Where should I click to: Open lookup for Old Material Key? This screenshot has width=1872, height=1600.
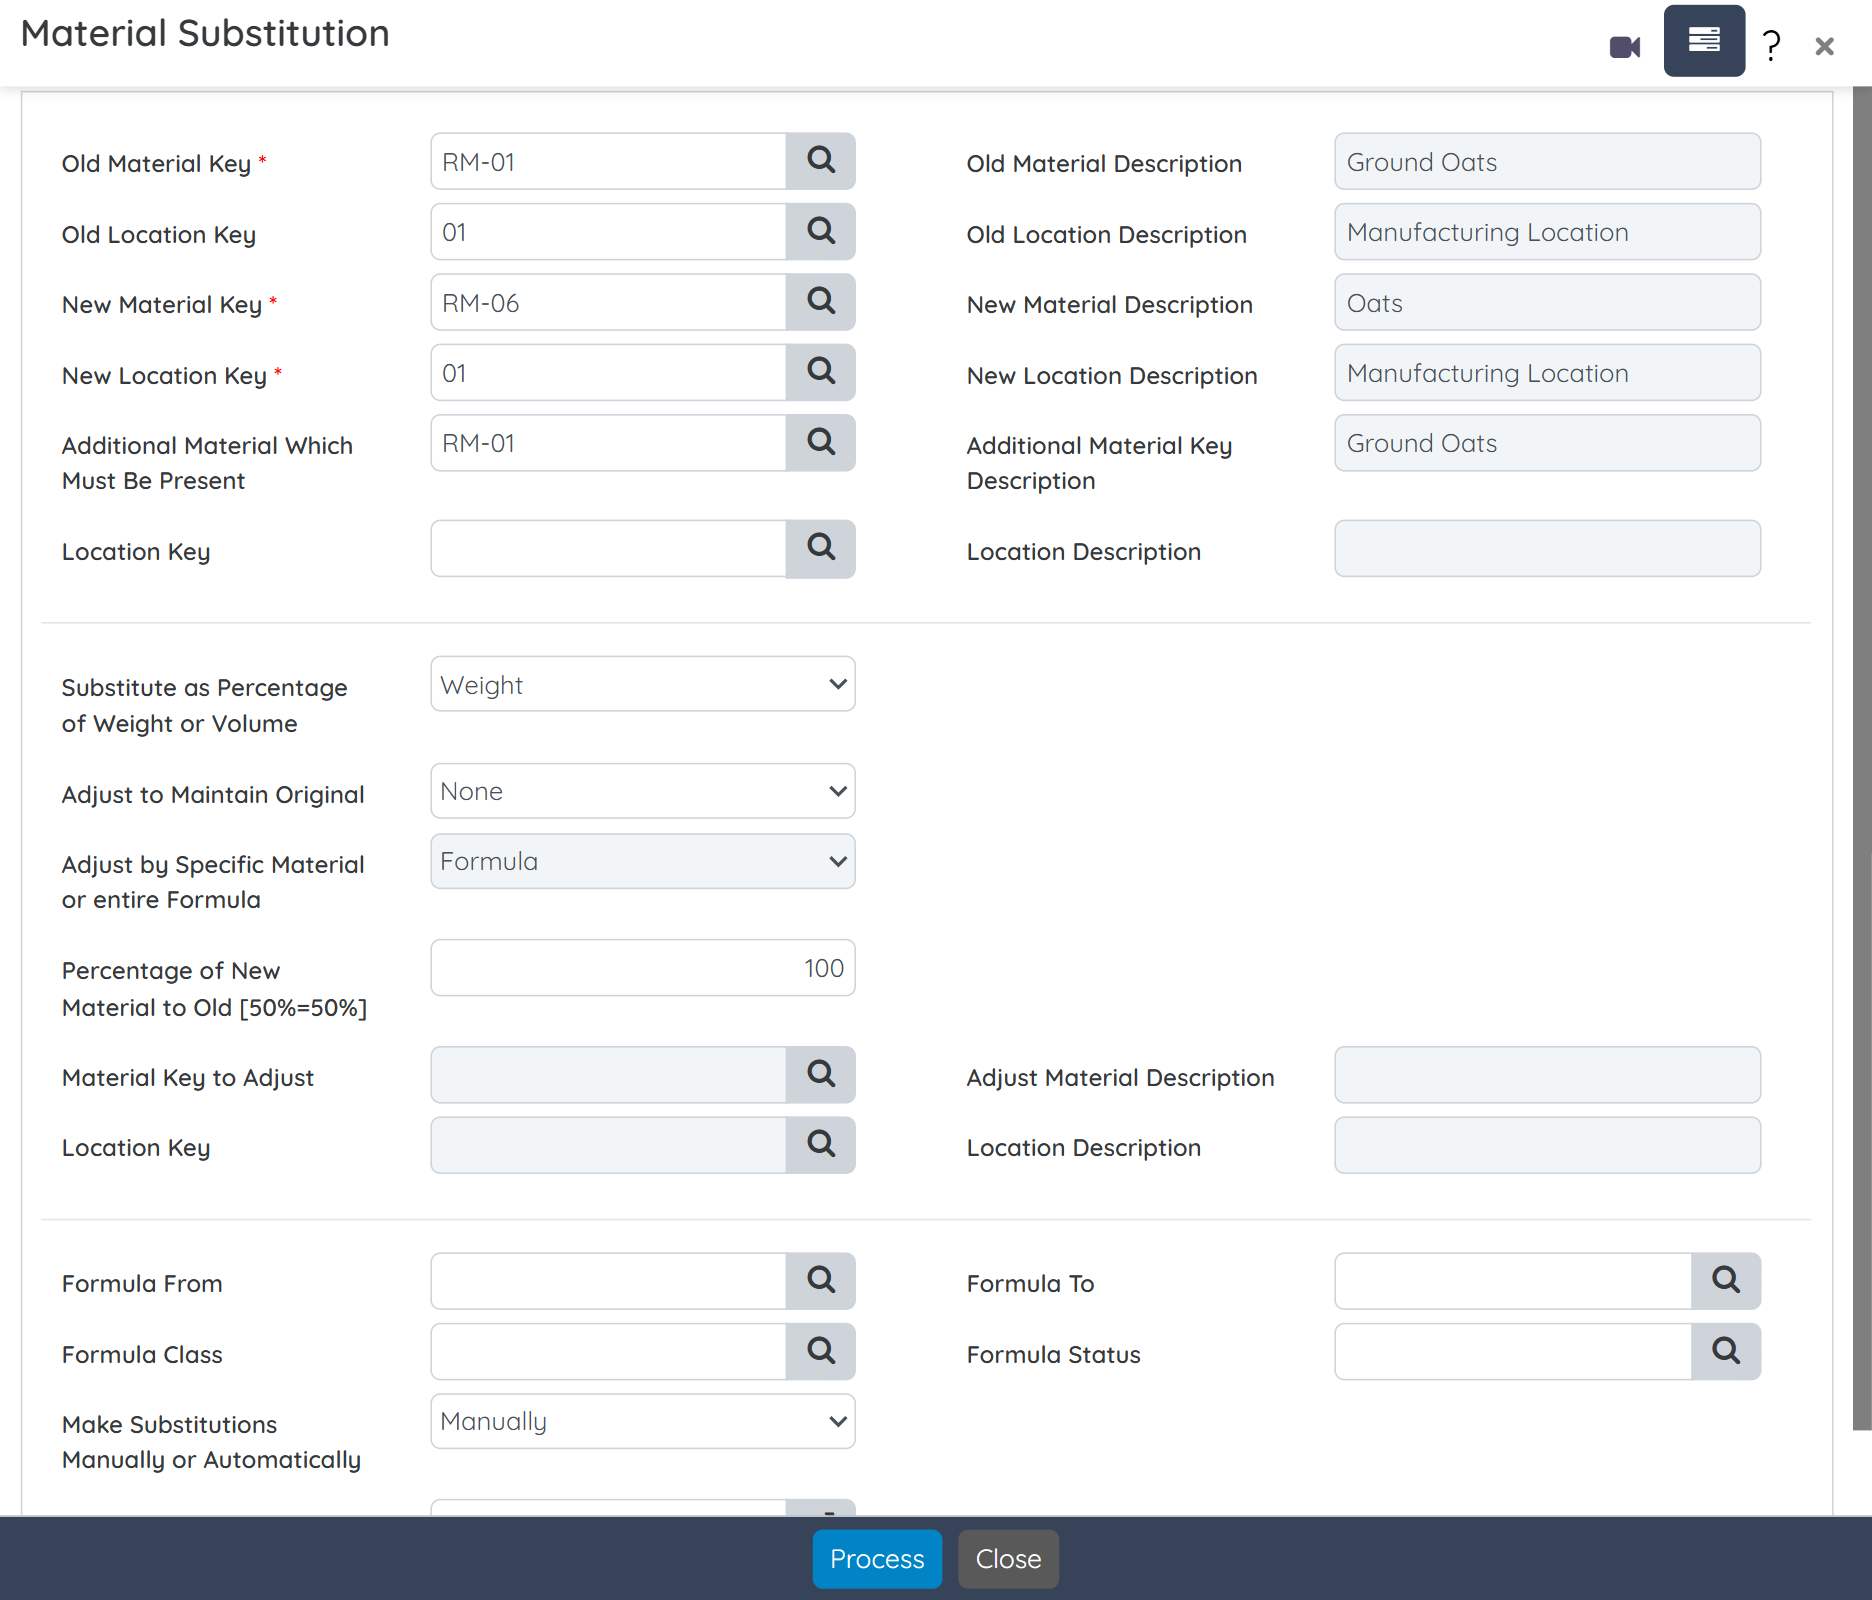820,161
